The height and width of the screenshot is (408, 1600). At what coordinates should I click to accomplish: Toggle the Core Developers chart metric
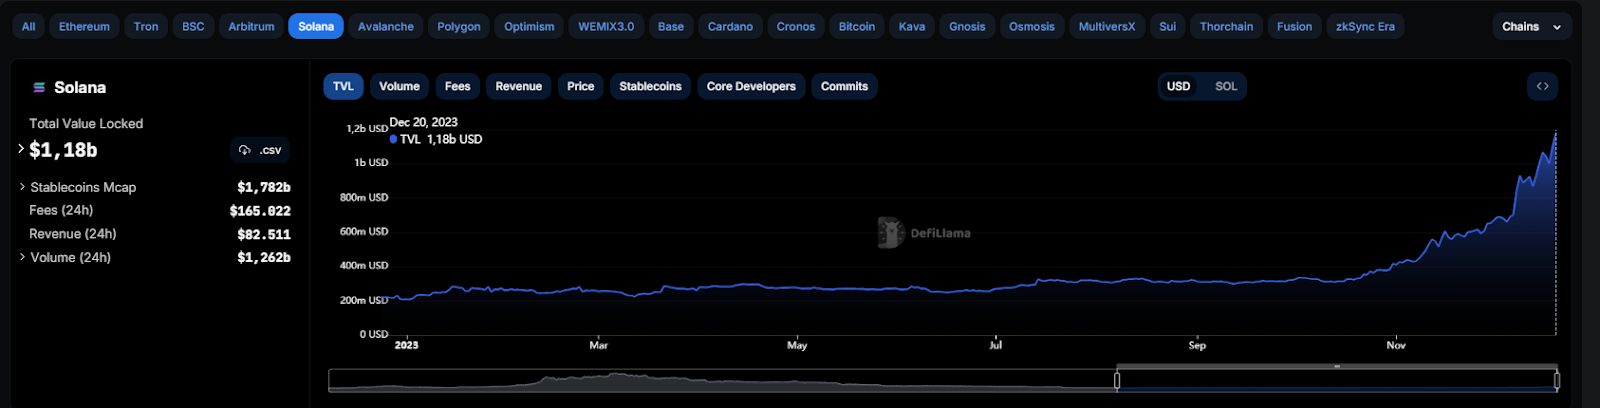(x=751, y=86)
